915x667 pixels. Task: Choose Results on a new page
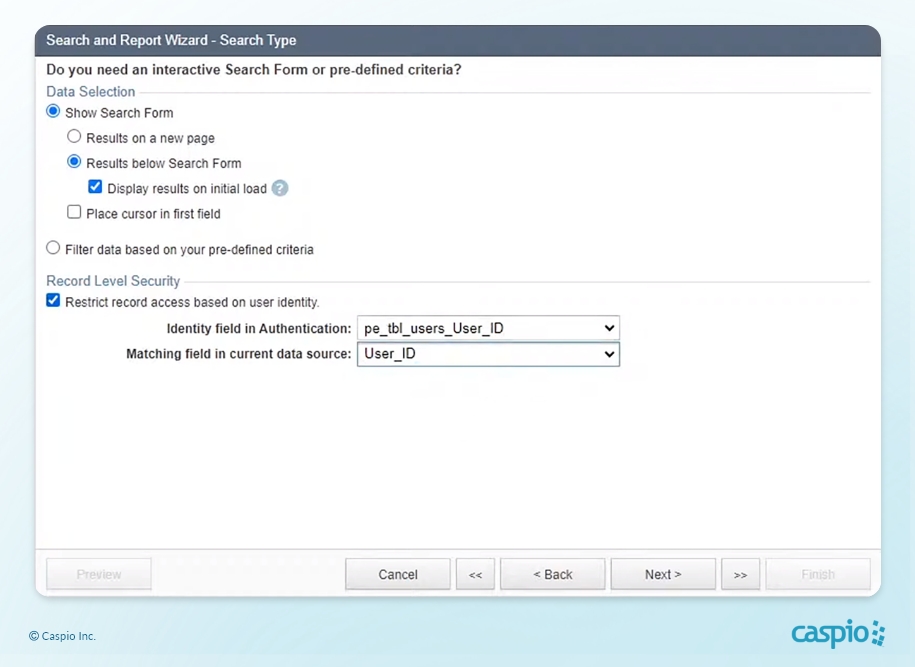pyautogui.click(x=74, y=137)
